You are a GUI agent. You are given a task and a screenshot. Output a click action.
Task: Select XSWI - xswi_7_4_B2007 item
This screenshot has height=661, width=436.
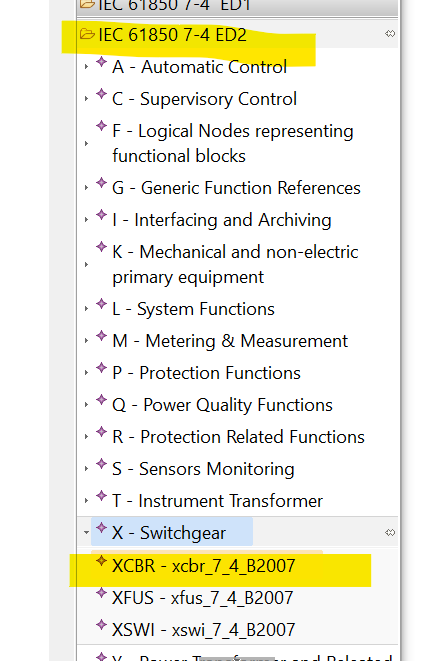point(204,630)
